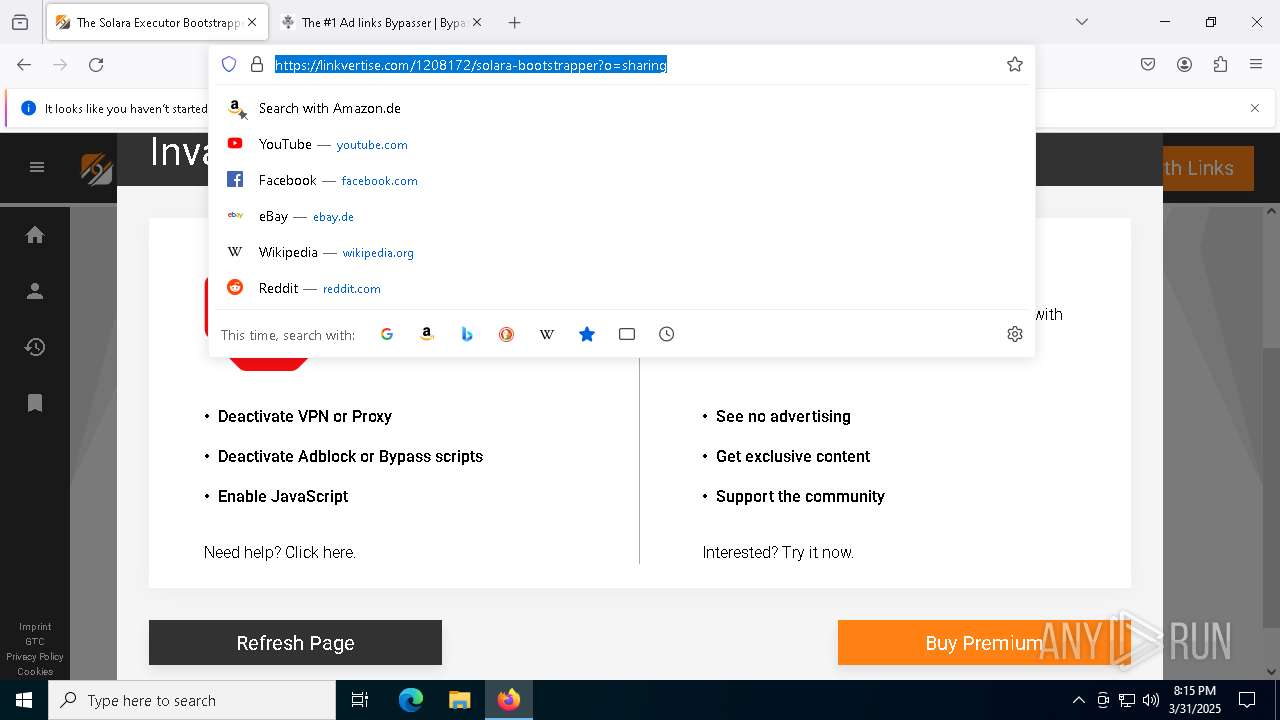Select eBay suggestion ebay.de

tap(622, 216)
